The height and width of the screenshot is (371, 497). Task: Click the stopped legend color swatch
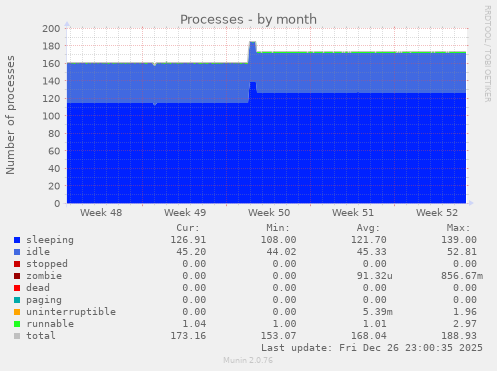17,264
